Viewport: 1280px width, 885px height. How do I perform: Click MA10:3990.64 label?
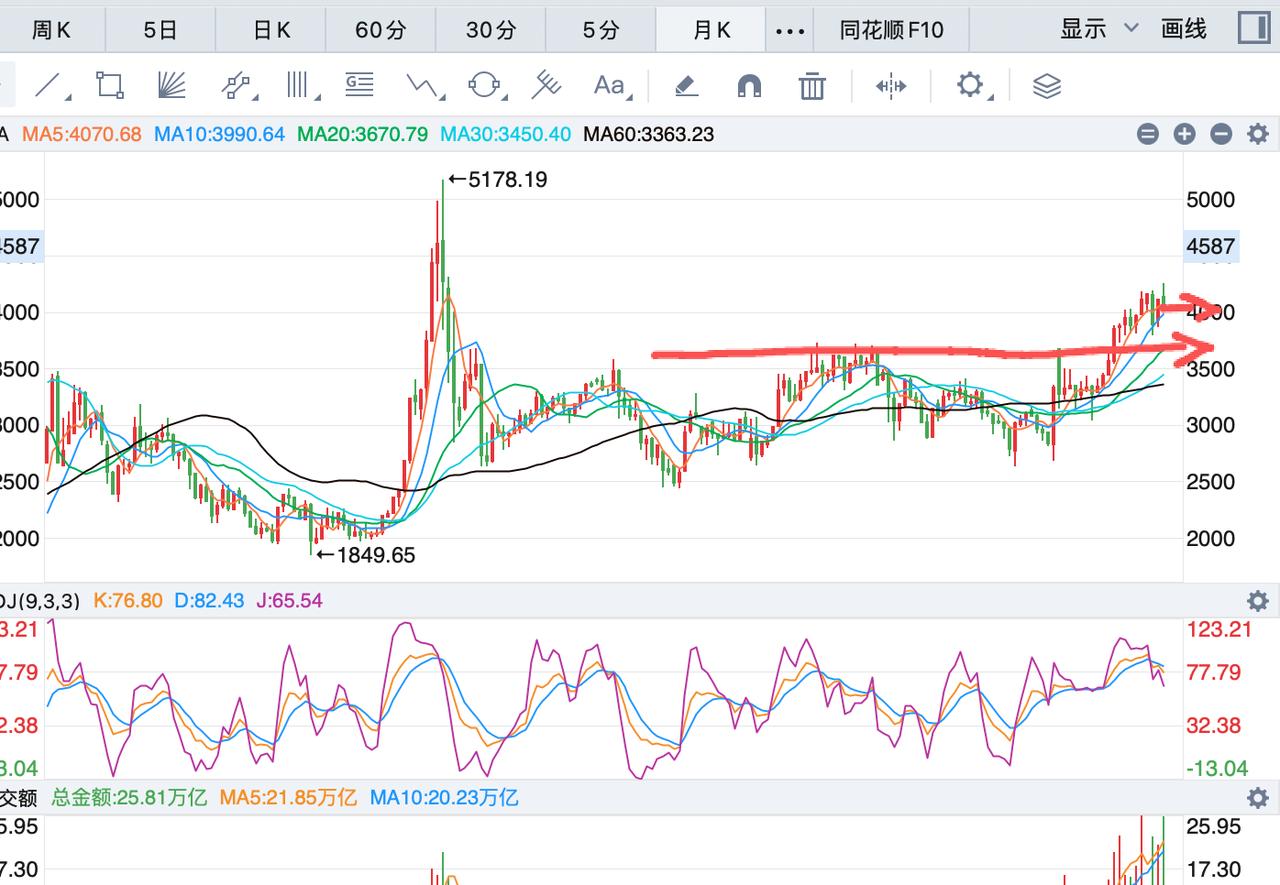pos(219,134)
